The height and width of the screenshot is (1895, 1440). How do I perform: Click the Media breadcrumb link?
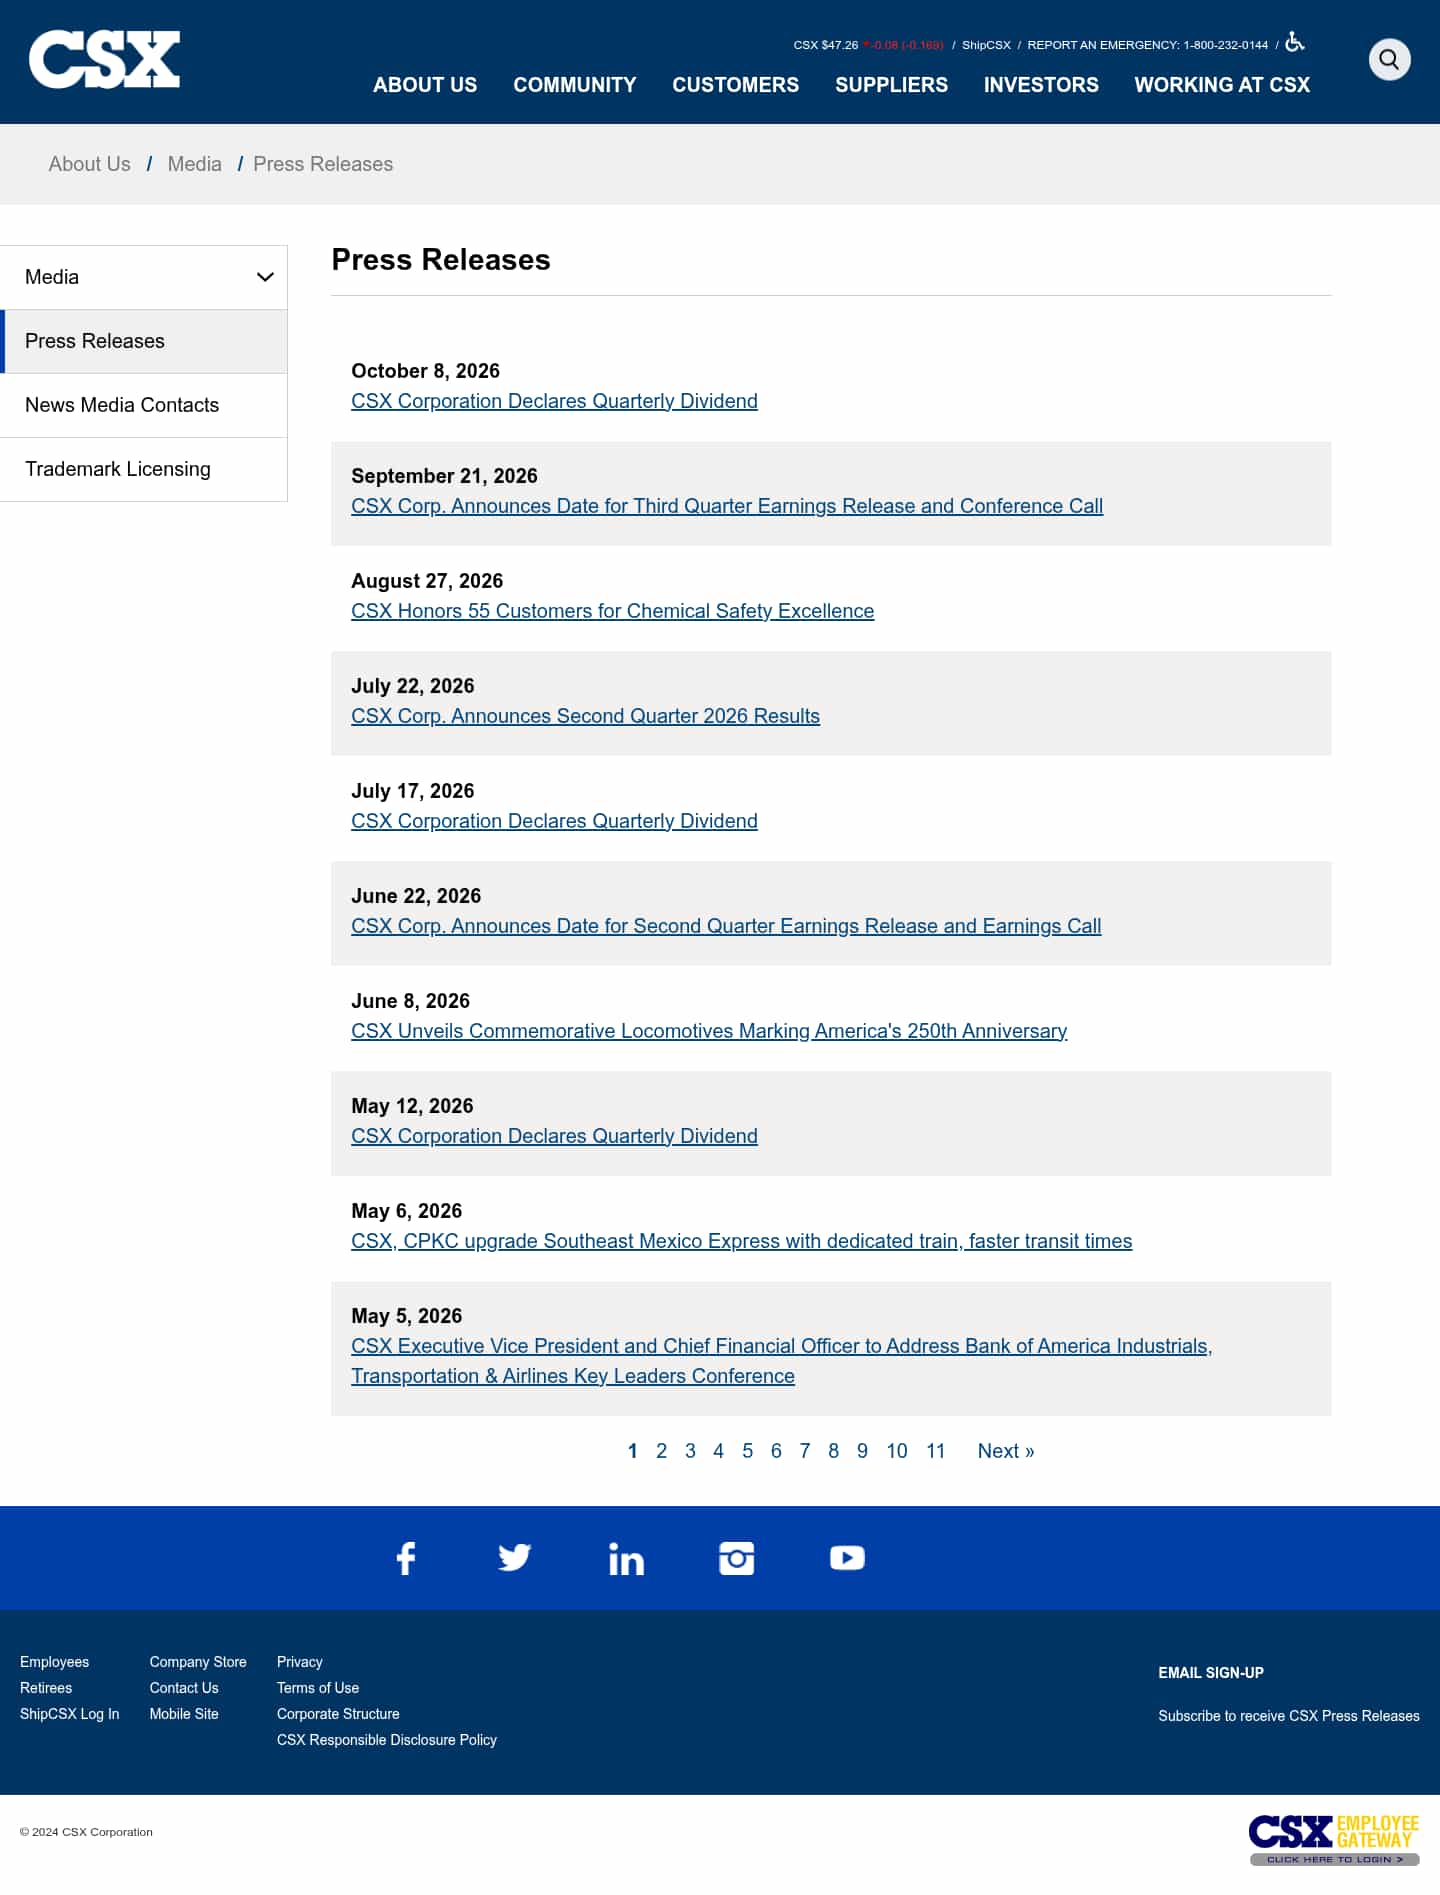click(x=194, y=164)
